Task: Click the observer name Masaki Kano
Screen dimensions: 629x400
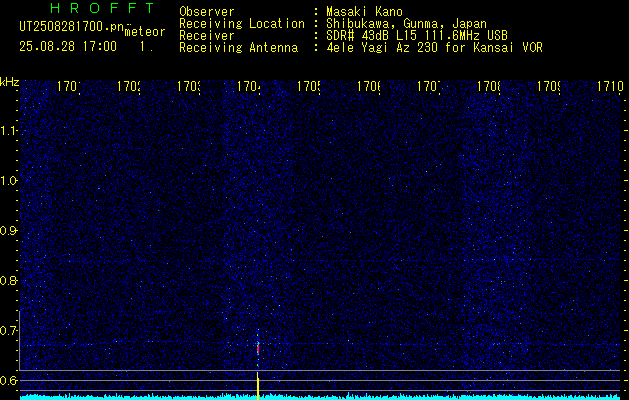Action: pos(364,12)
